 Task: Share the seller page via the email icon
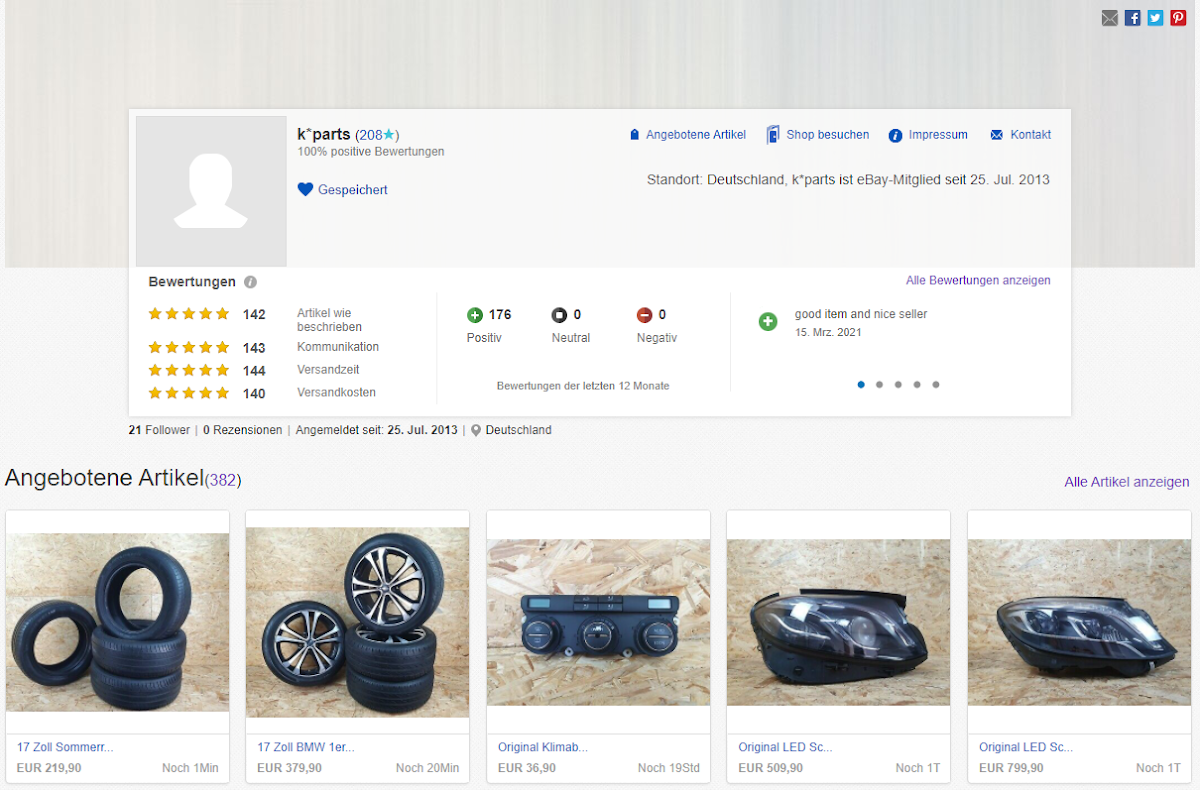[1109, 18]
